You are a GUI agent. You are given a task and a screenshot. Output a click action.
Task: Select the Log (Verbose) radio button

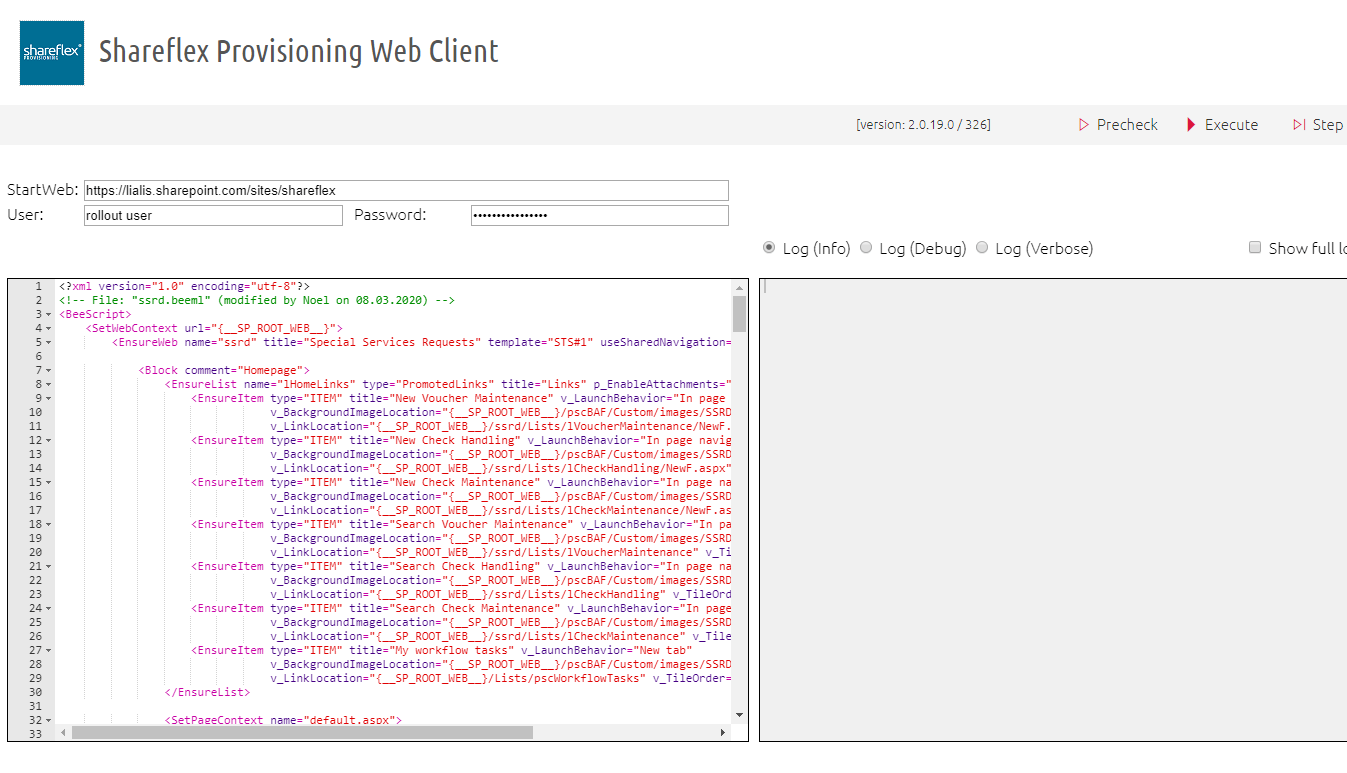[x=982, y=247]
